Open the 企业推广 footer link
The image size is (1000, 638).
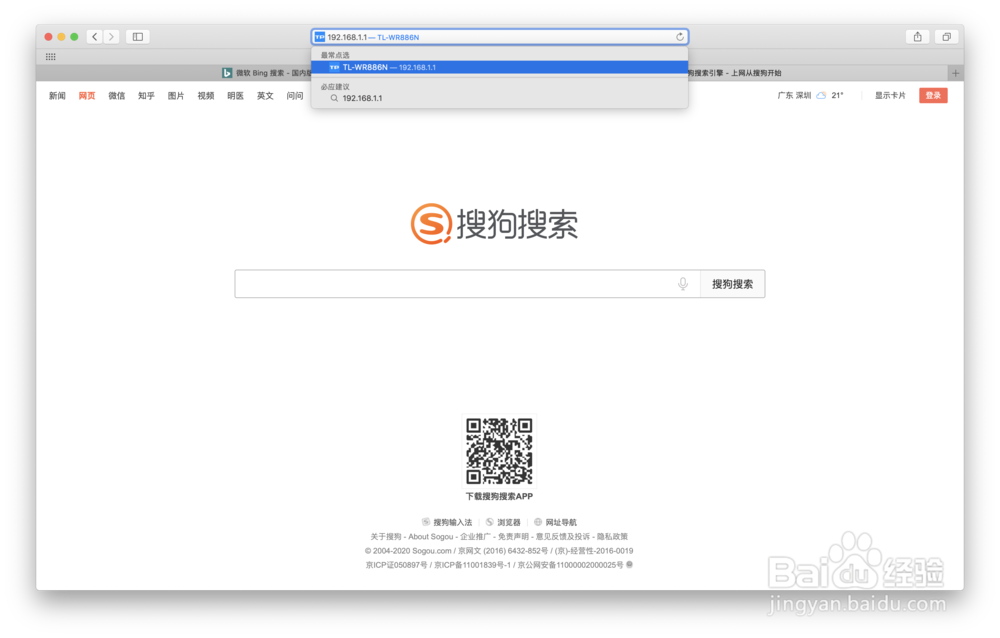pyautogui.click(x=476, y=537)
